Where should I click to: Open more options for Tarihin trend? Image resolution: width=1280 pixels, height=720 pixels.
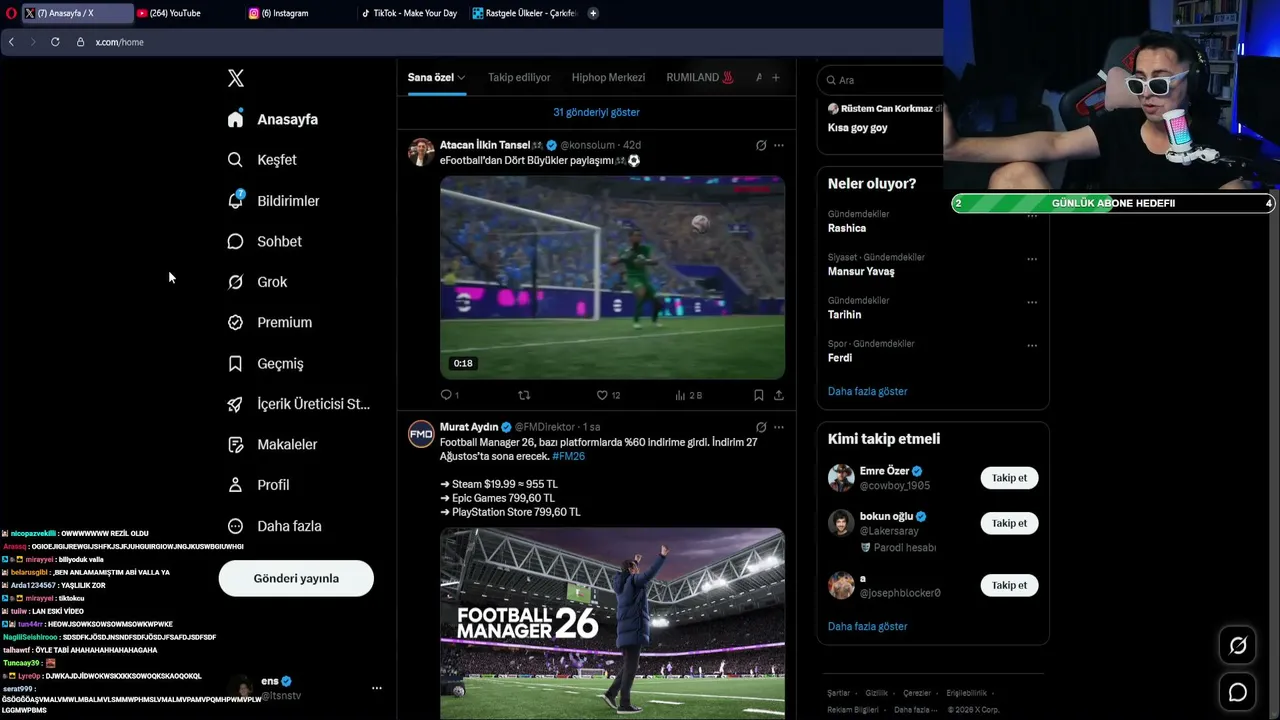(x=1032, y=302)
